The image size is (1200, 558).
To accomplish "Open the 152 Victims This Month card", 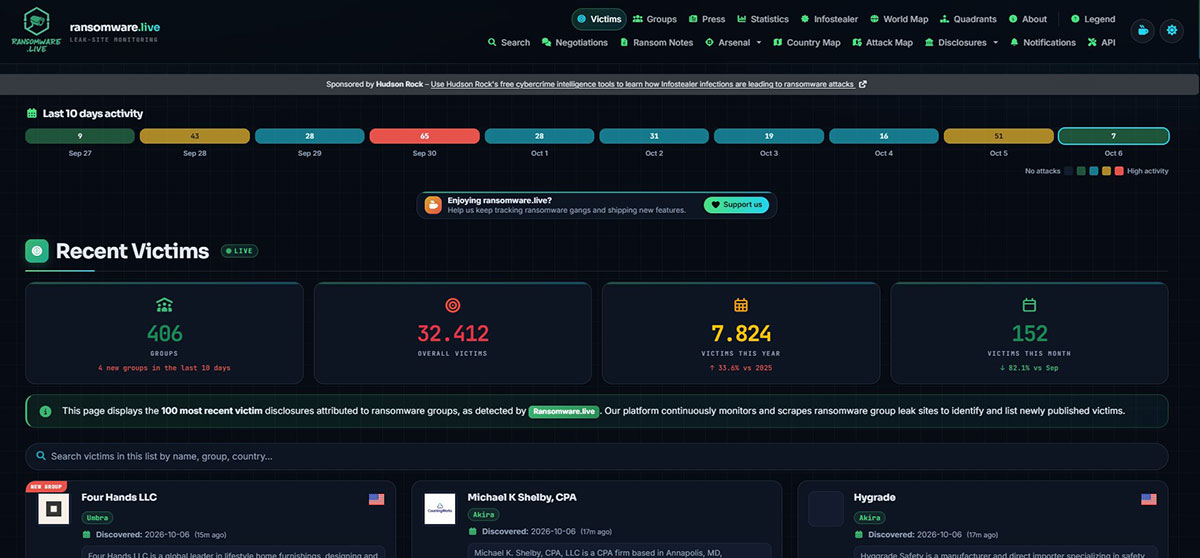I will (1029, 333).
